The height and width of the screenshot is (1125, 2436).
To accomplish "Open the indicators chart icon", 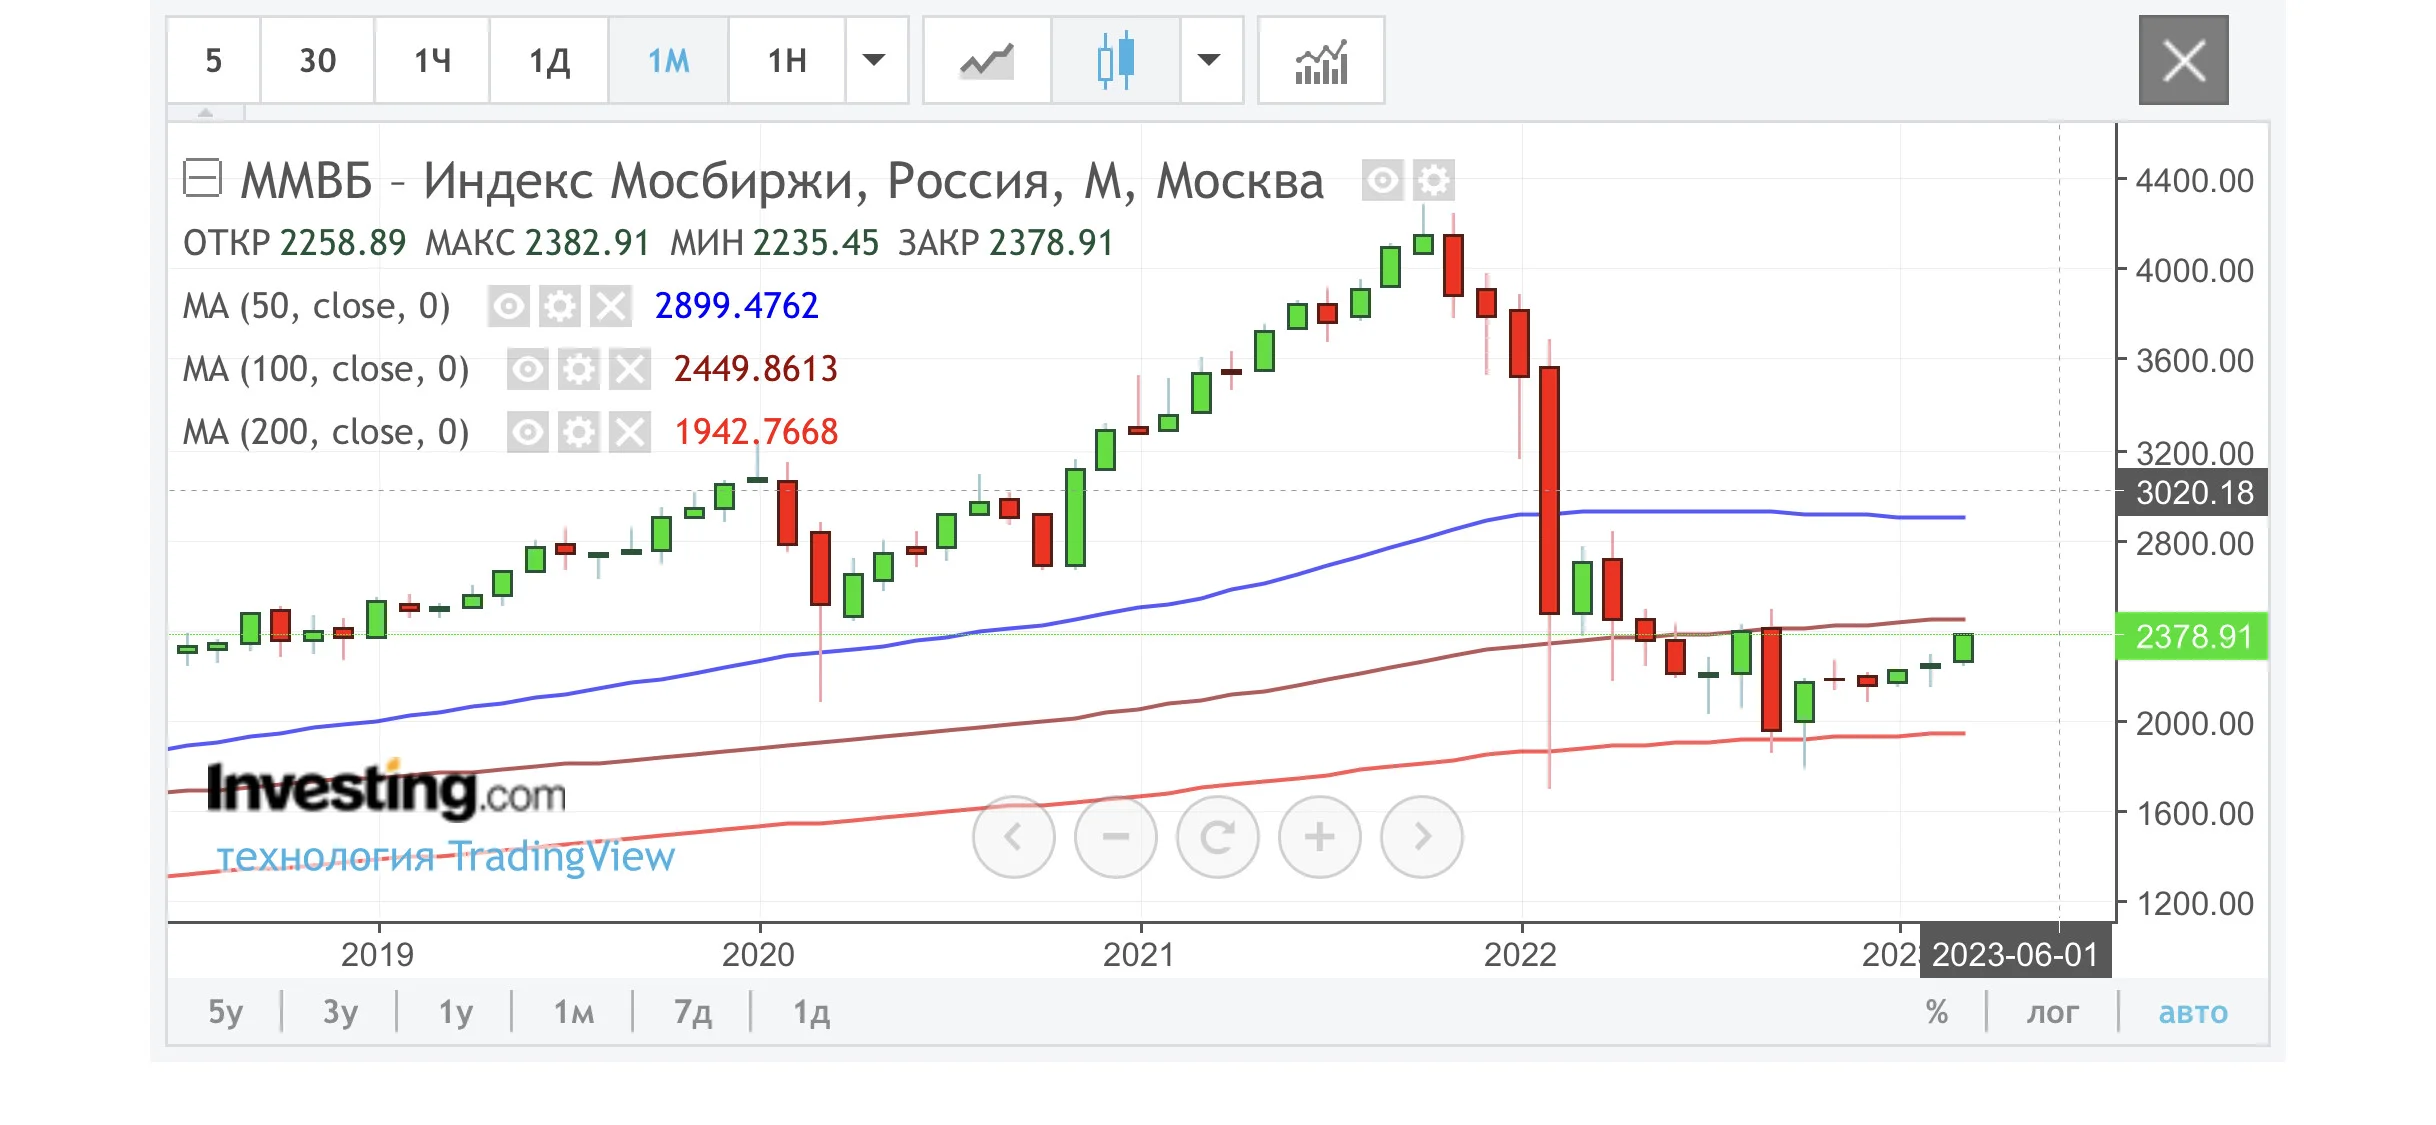I will [1321, 61].
